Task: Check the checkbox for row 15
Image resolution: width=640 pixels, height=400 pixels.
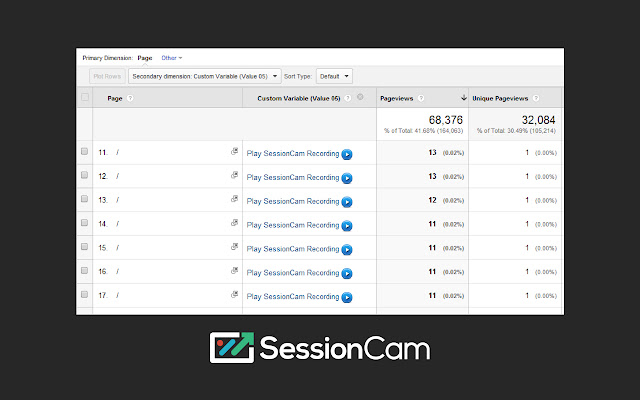Action: point(84,246)
